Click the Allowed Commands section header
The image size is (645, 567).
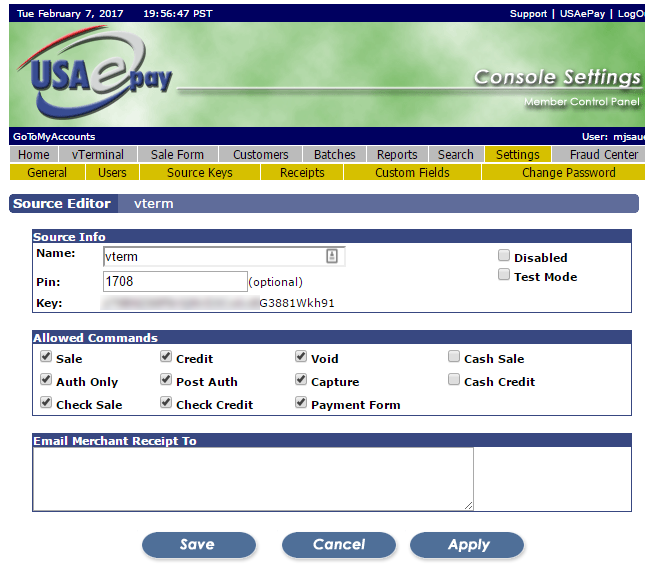click(95, 338)
